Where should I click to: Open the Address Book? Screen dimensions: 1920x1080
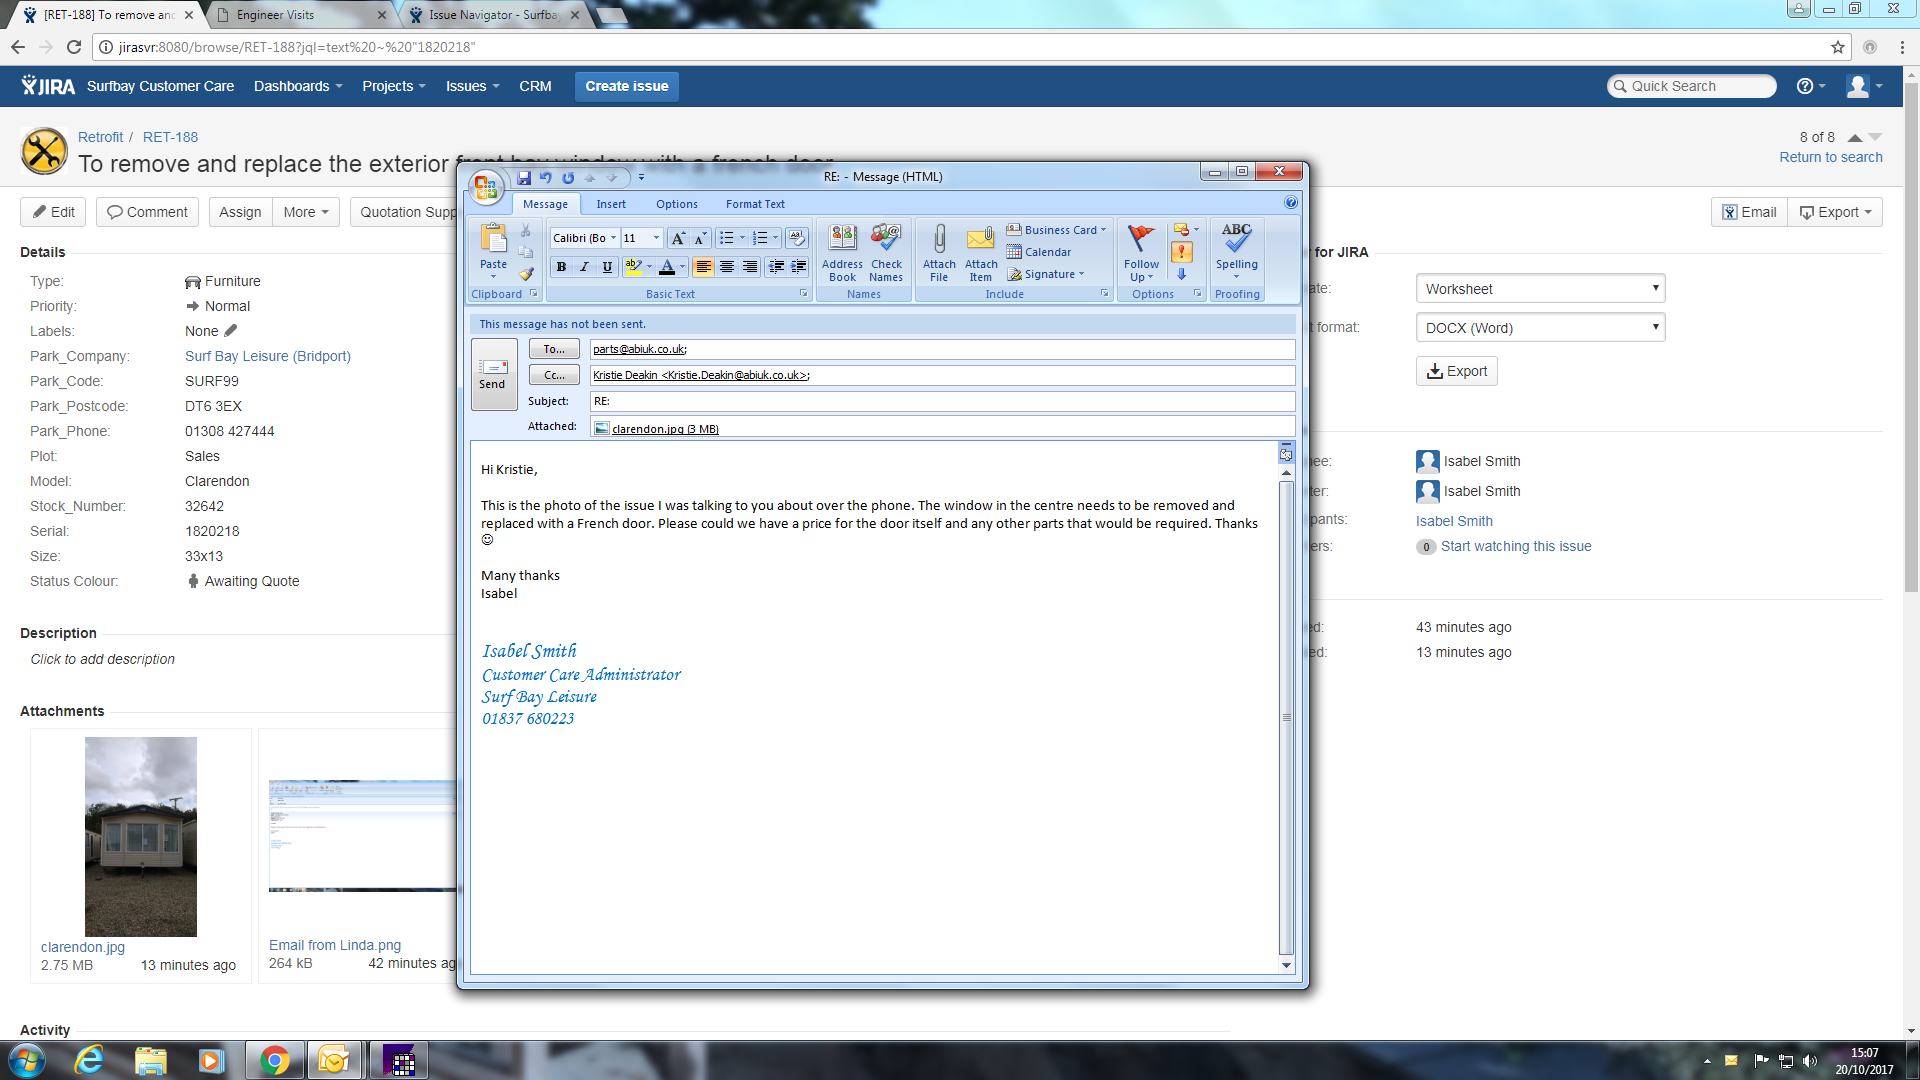pos(842,251)
